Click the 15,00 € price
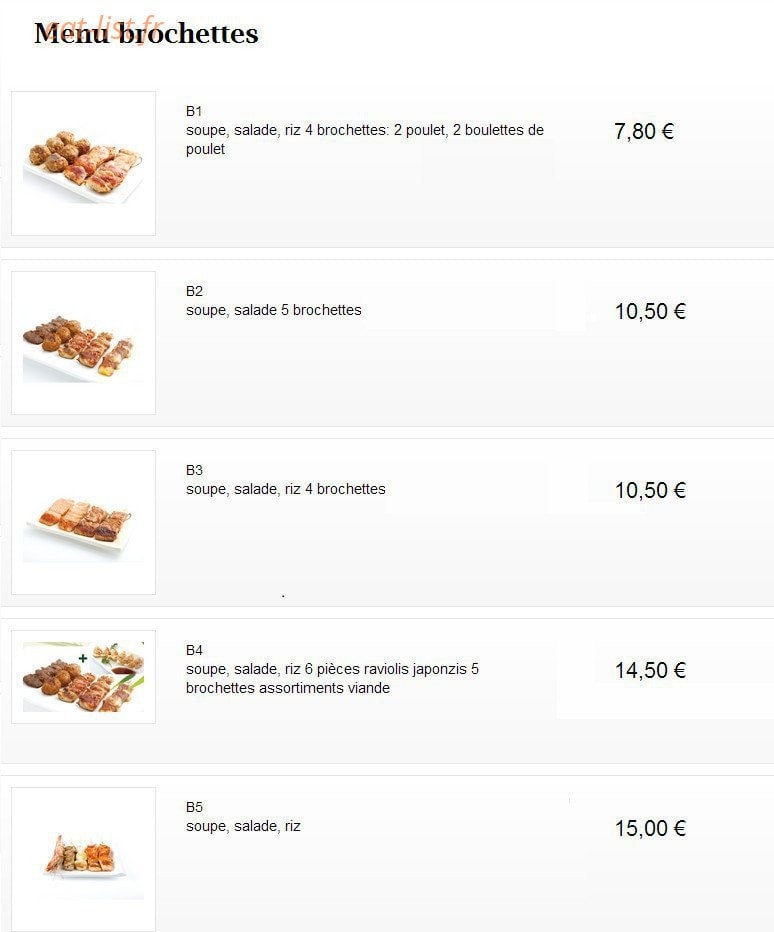774x932 pixels. [650, 828]
